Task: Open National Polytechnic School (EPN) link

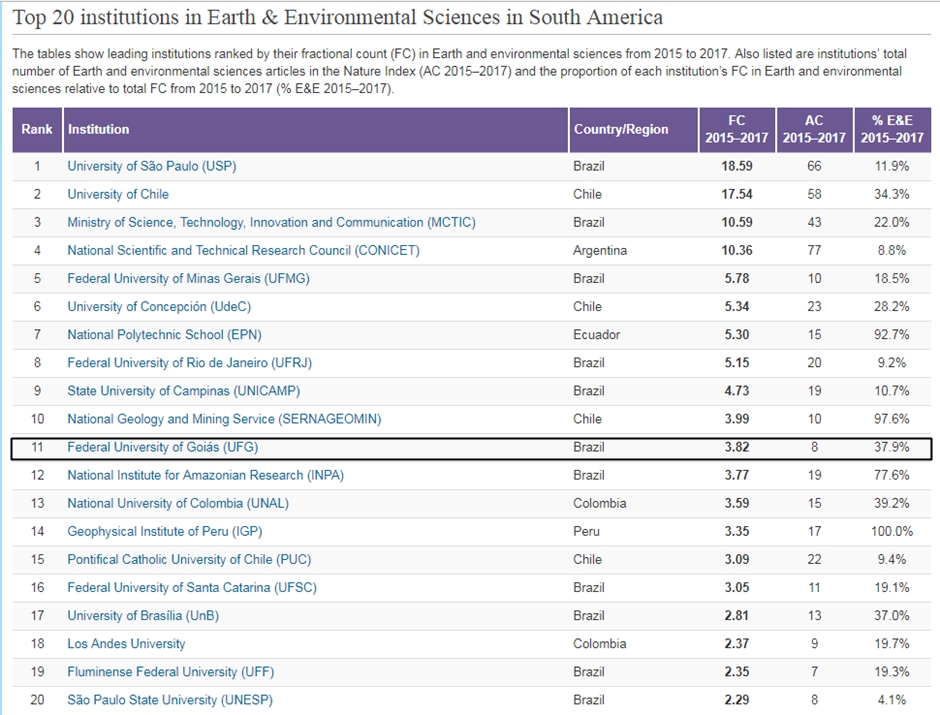Action: (164, 334)
